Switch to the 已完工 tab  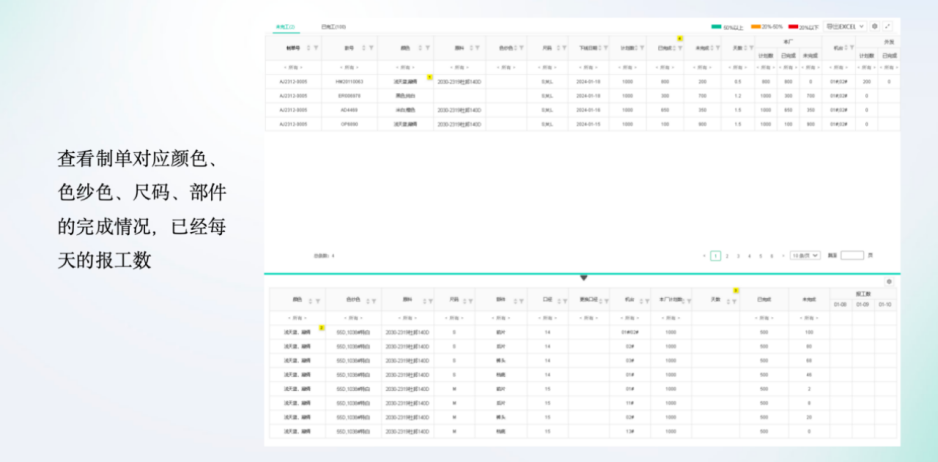(333, 27)
